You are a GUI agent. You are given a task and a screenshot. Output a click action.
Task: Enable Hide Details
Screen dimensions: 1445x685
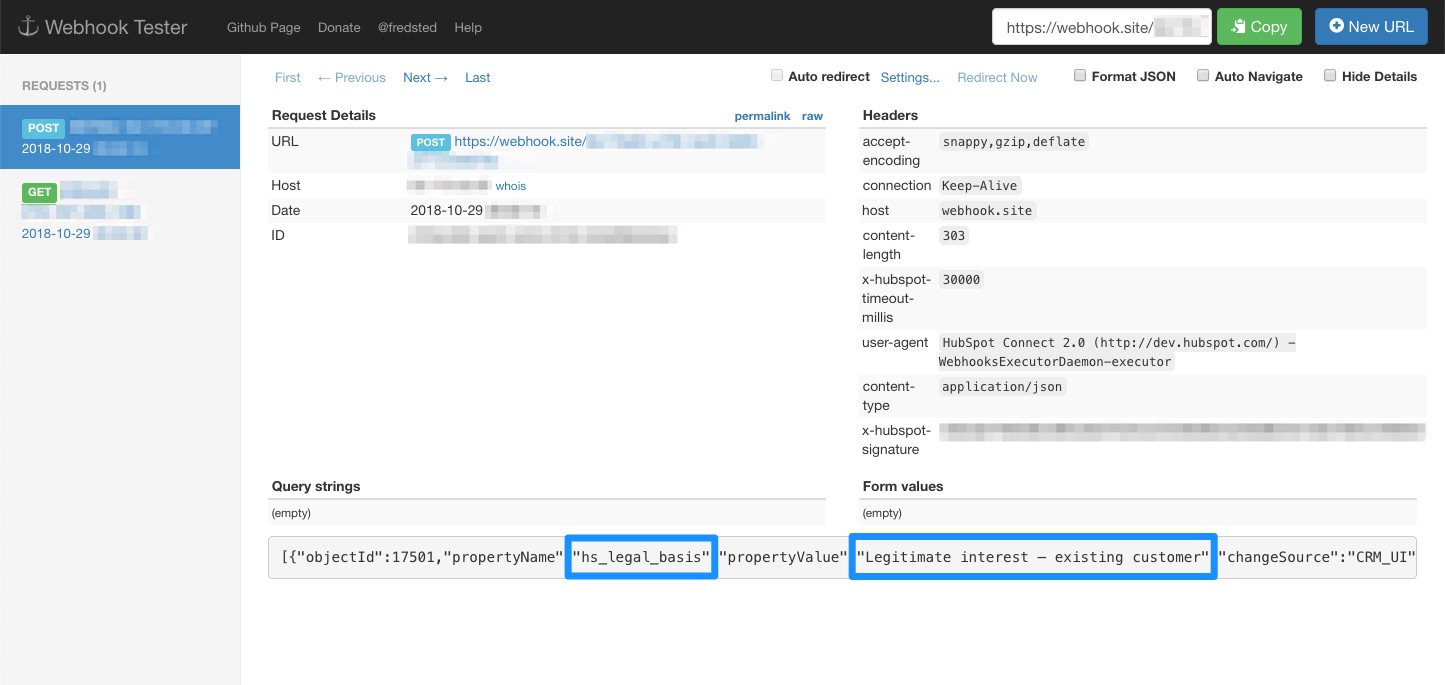[x=1330, y=75]
